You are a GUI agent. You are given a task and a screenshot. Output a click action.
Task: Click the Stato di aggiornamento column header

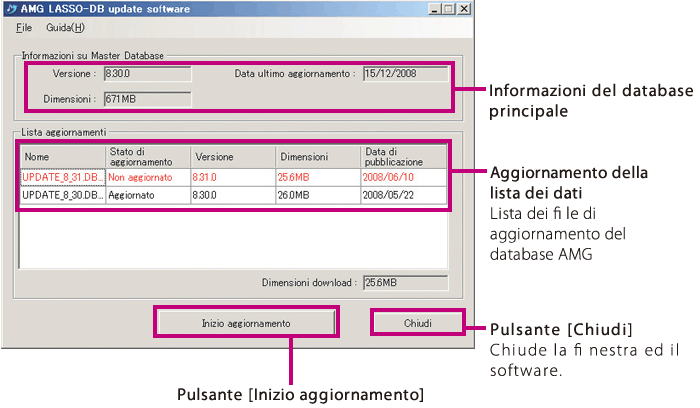coord(147,157)
